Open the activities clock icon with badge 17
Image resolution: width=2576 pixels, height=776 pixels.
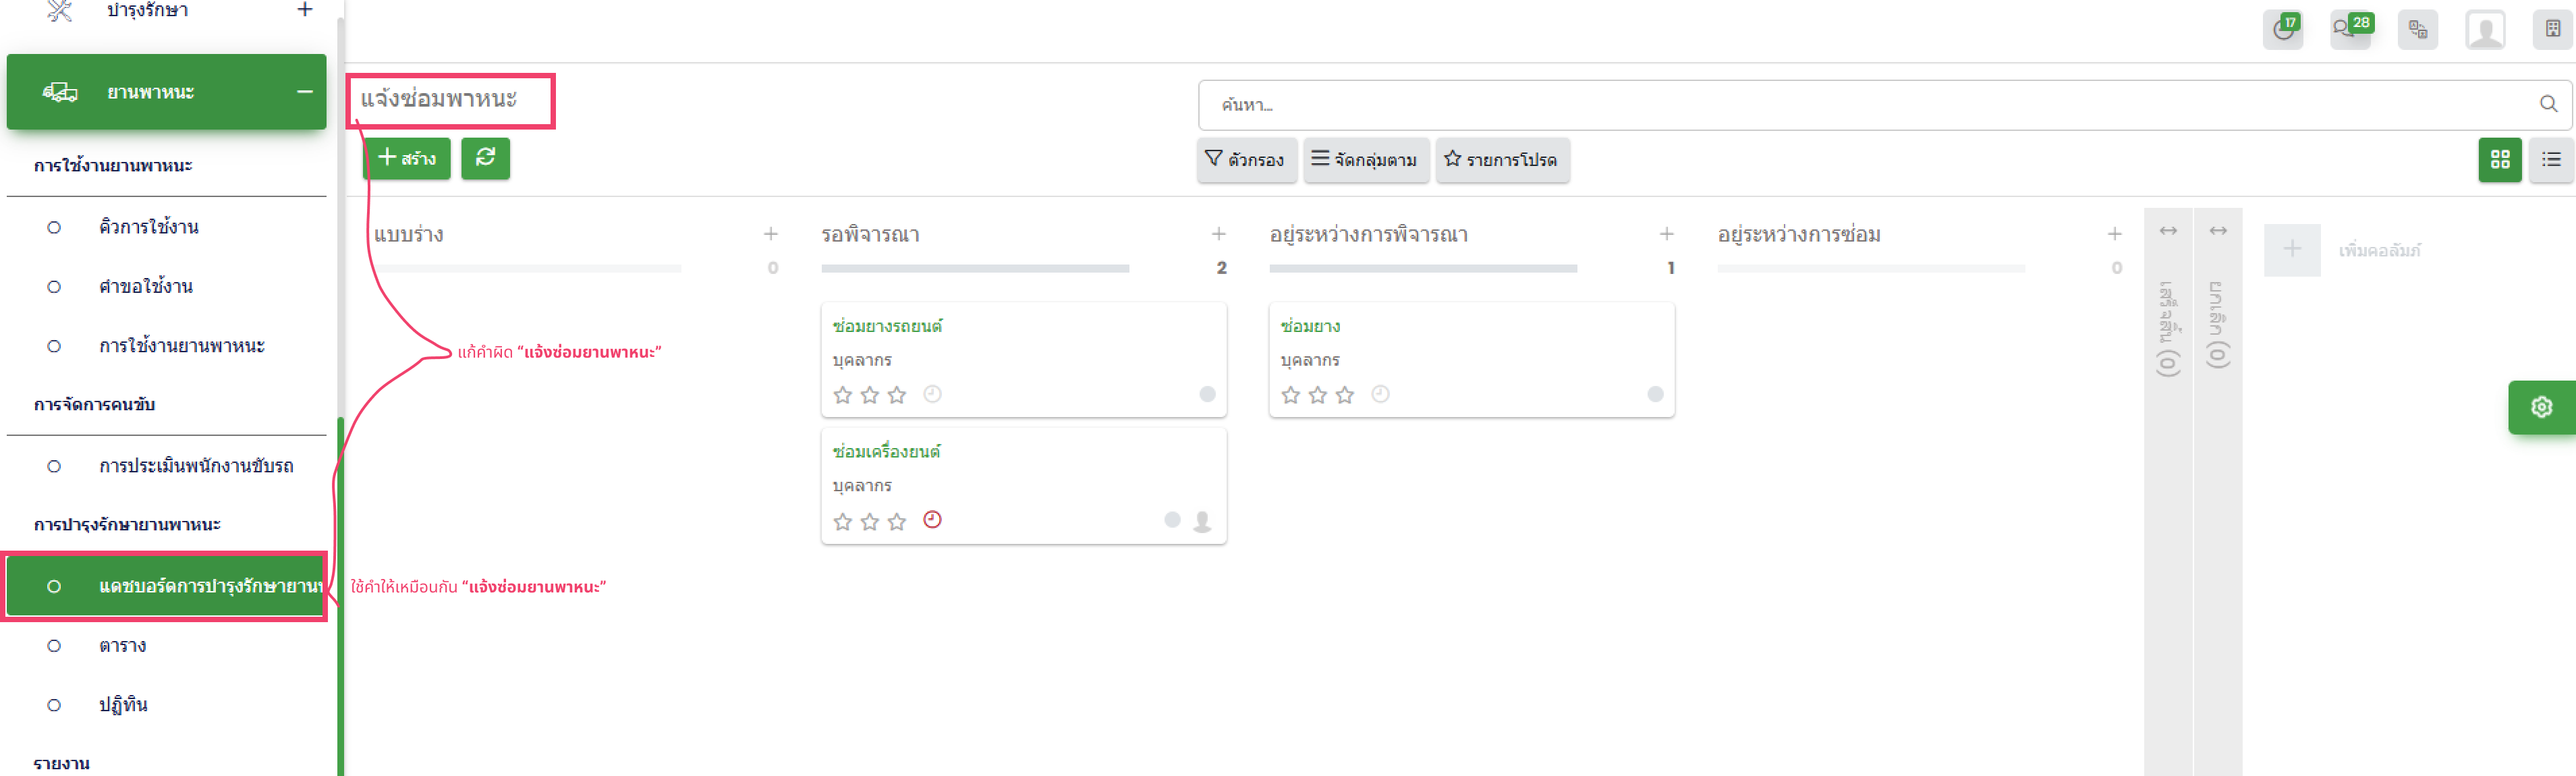point(2282,29)
